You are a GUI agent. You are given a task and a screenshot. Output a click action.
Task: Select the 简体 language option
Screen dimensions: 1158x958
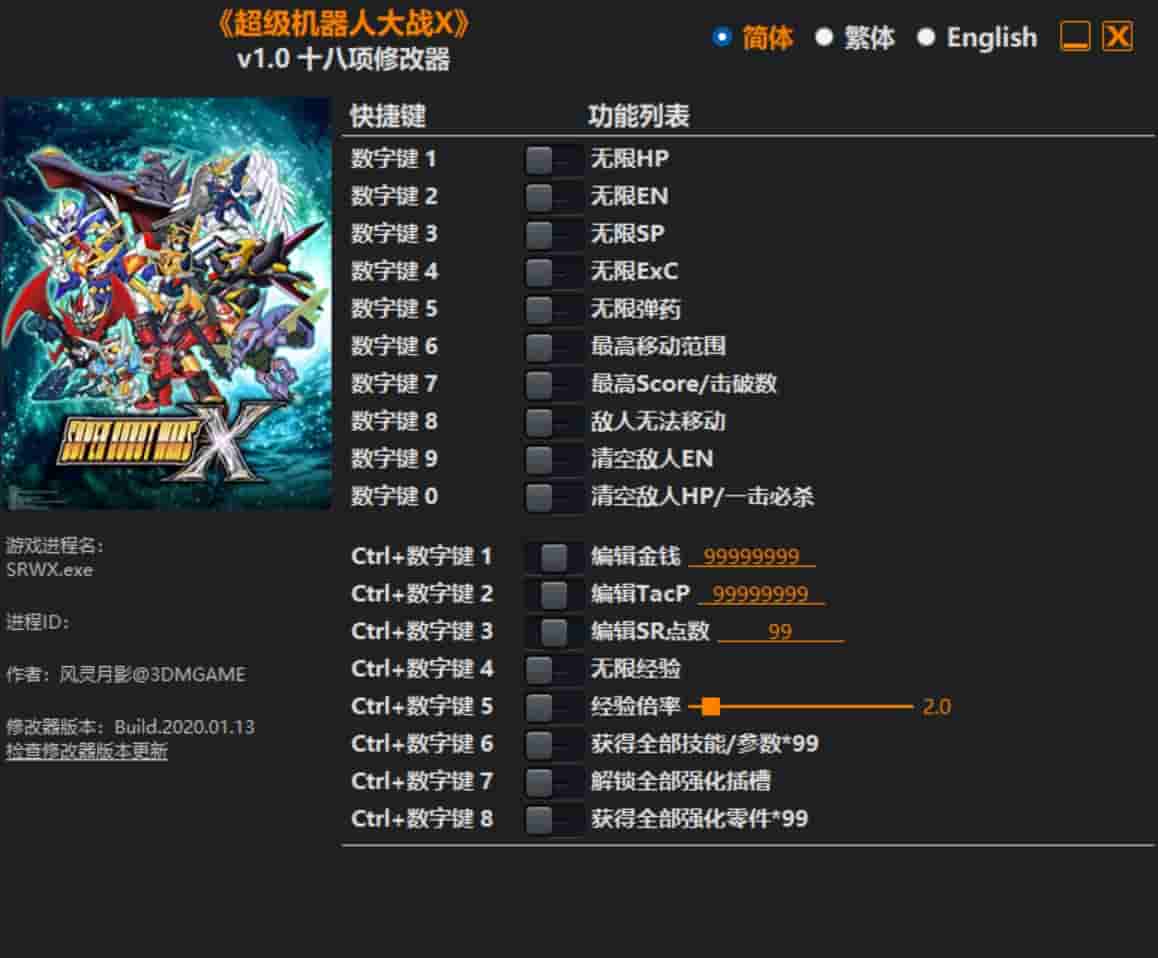(722, 38)
